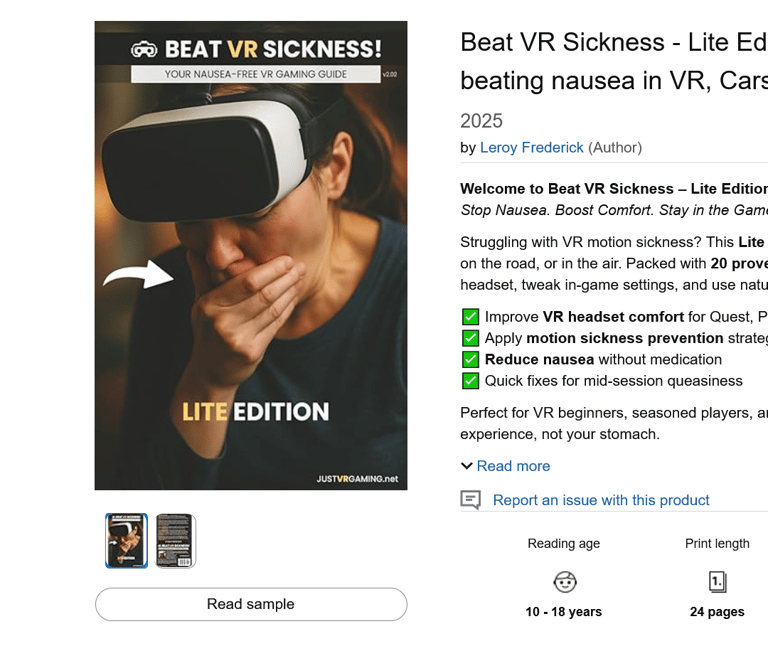Click the 10 - 18 years reading age
This screenshot has width=768, height=652.
click(564, 612)
